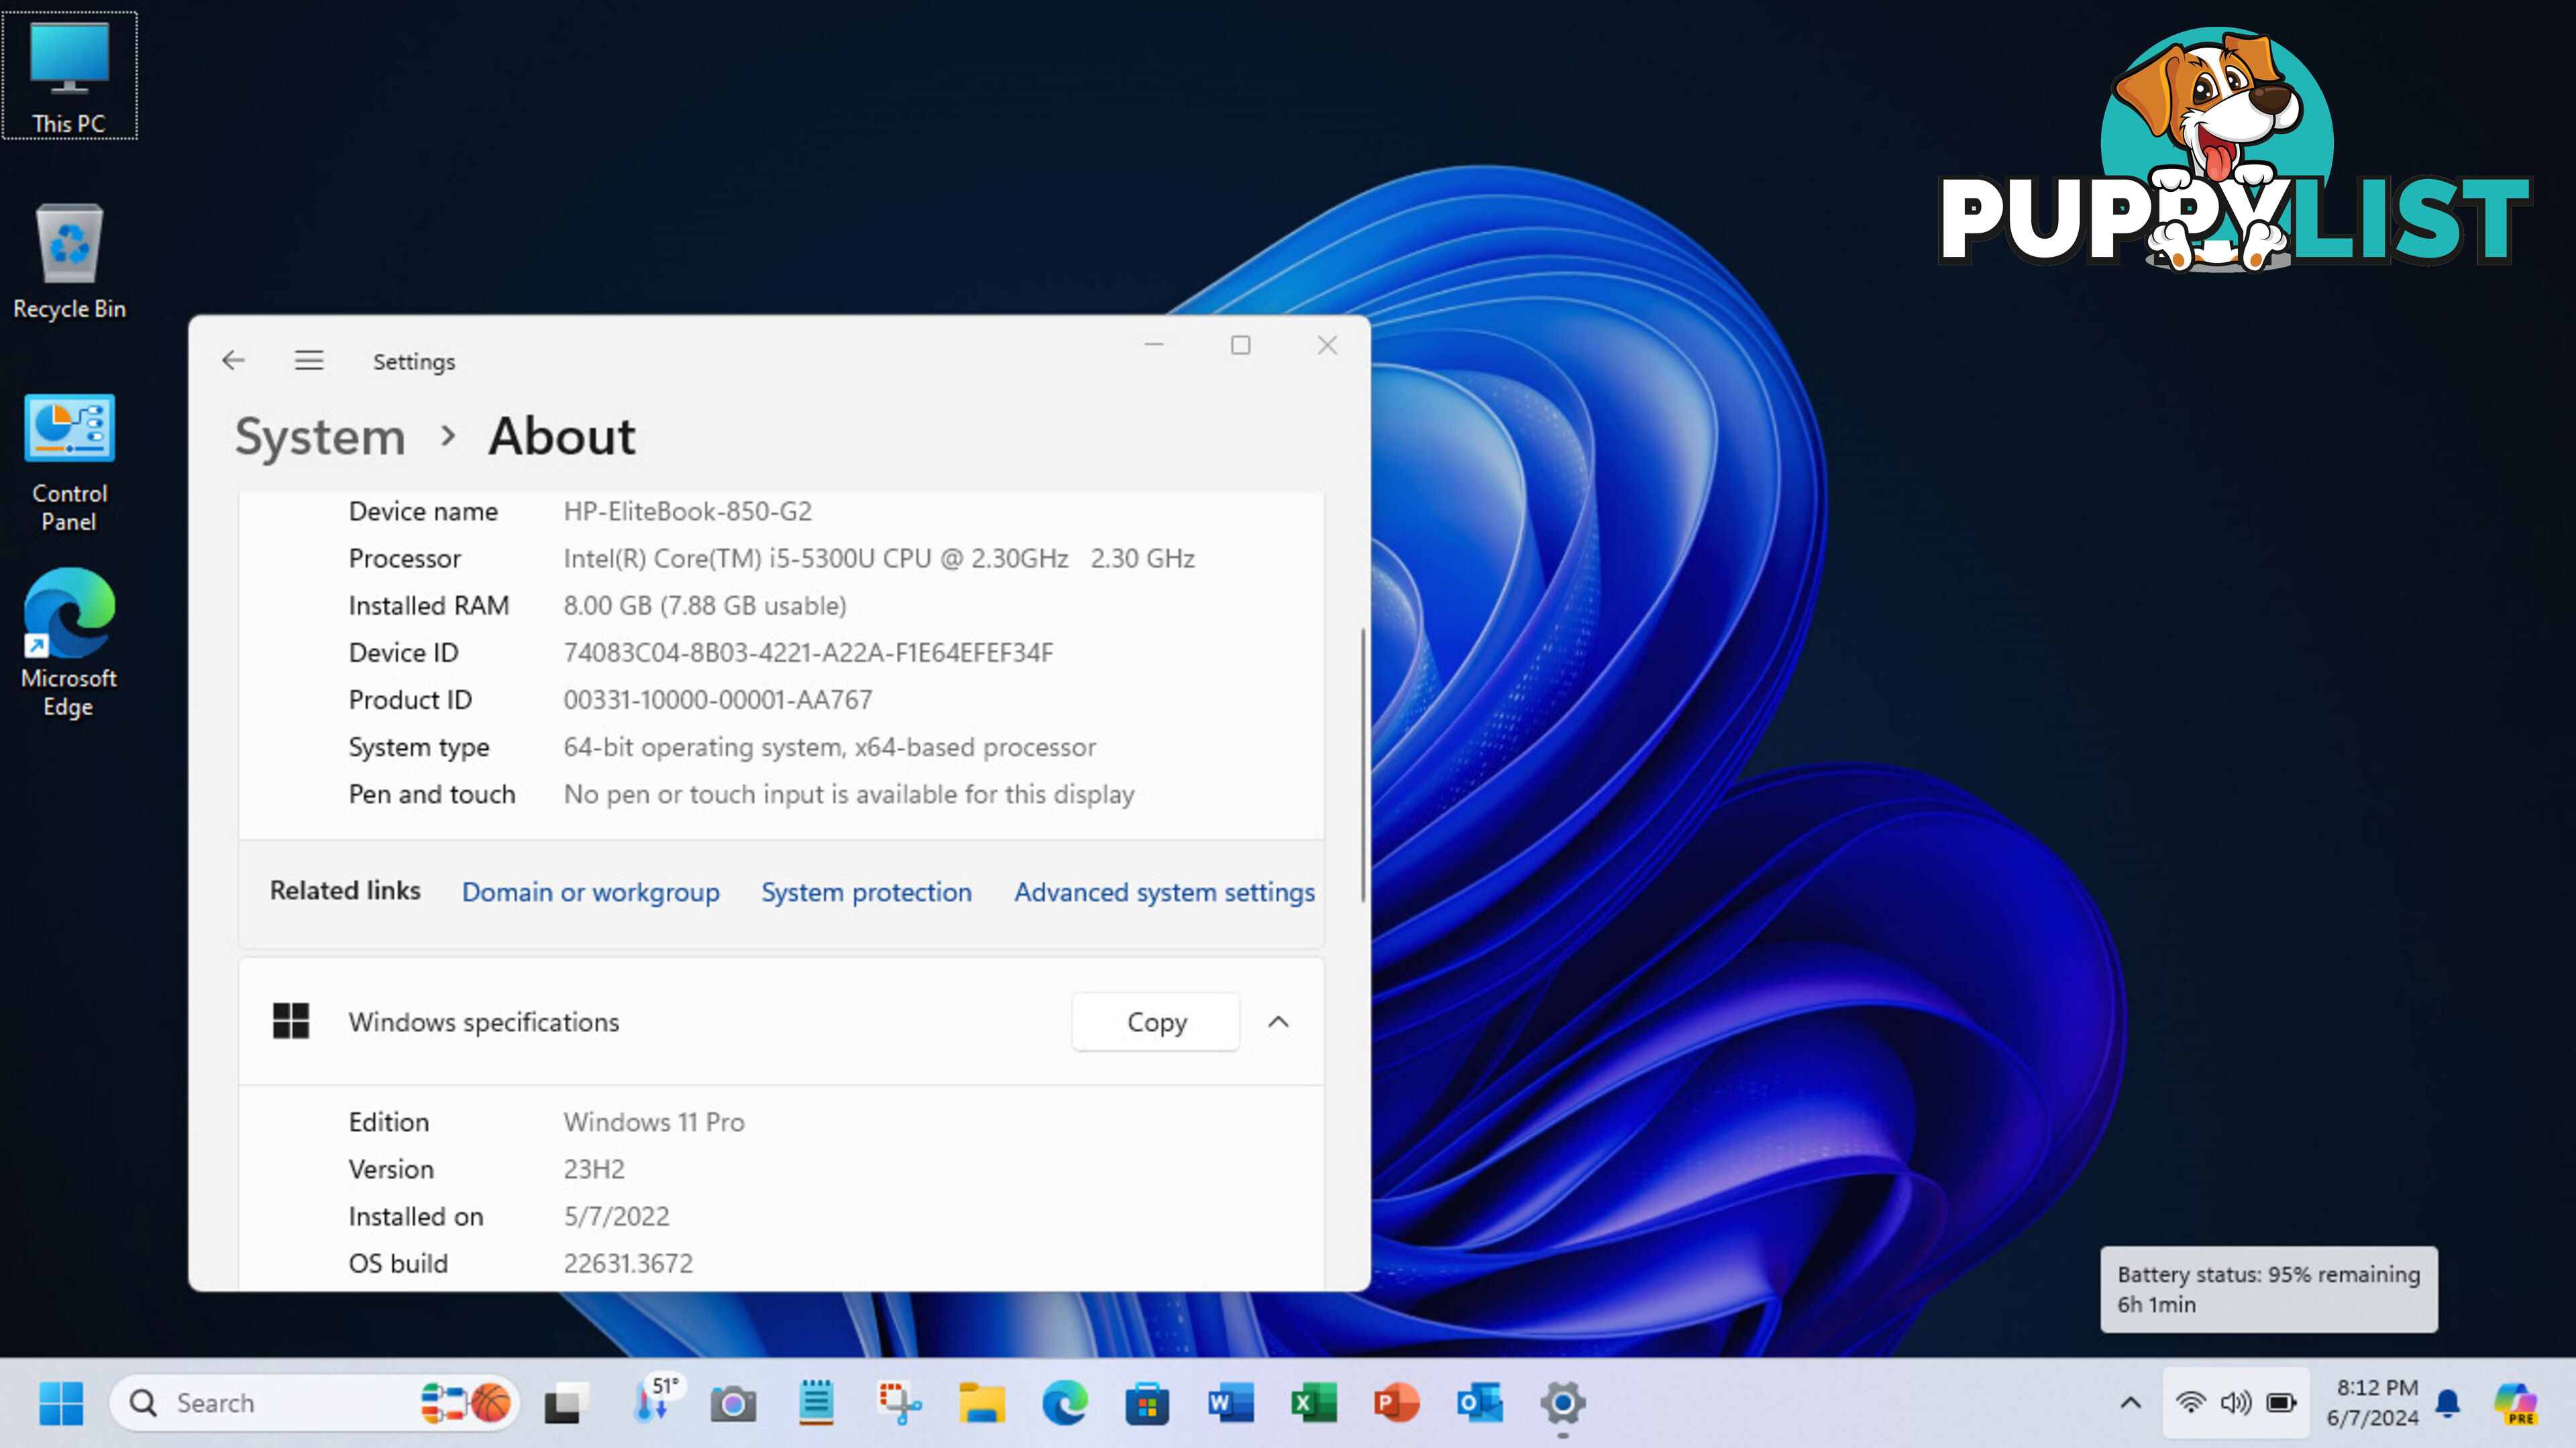Open Microsoft Store from the taskbar
This screenshot has width=2576, height=1448.
point(1147,1403)
